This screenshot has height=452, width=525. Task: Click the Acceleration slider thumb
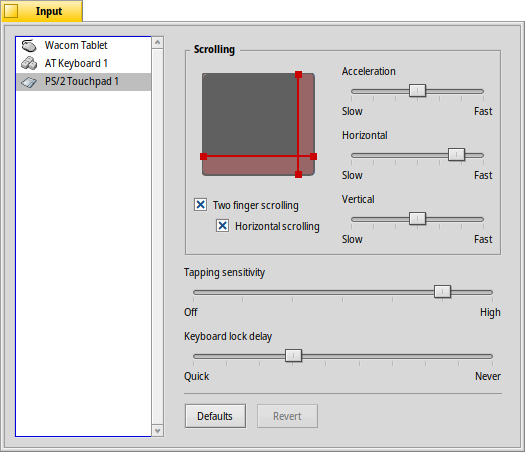tap(418, 91)
